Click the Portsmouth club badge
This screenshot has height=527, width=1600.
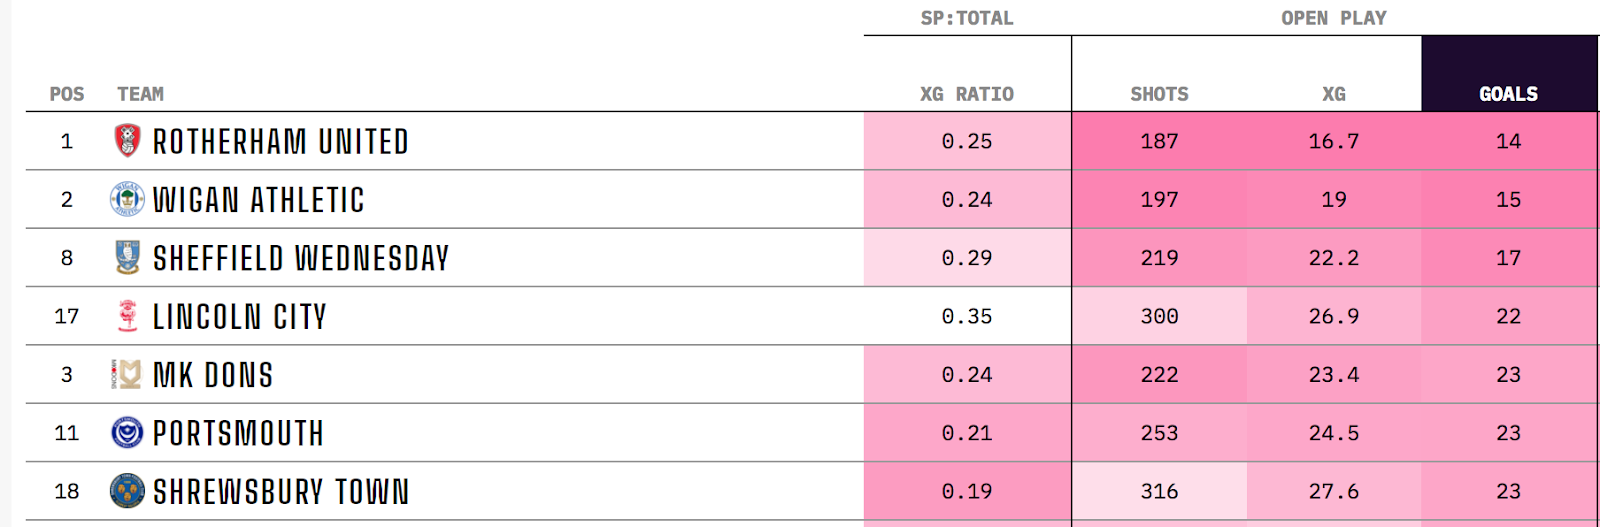pyautogui.click(x=127, y=433)
